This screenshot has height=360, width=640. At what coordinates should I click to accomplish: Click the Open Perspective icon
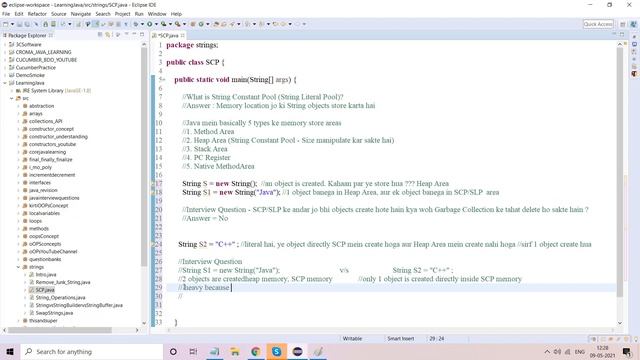click(x=623, y=24)
